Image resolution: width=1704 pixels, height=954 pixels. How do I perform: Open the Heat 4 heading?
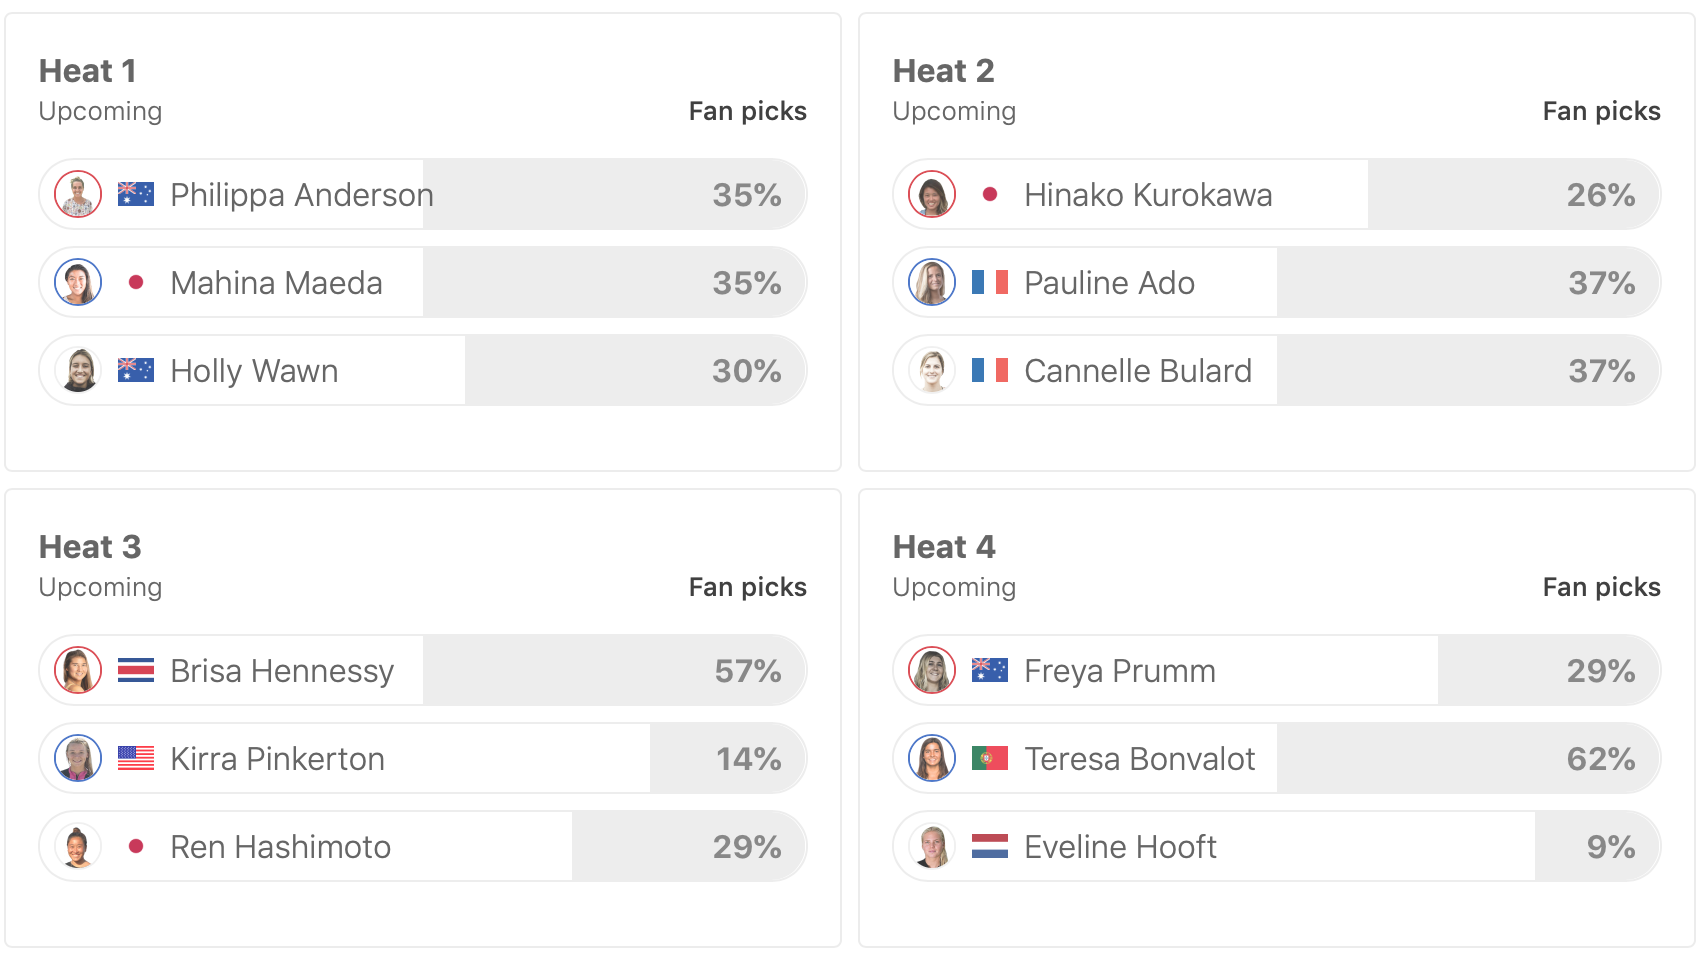(x=944, y=547)
